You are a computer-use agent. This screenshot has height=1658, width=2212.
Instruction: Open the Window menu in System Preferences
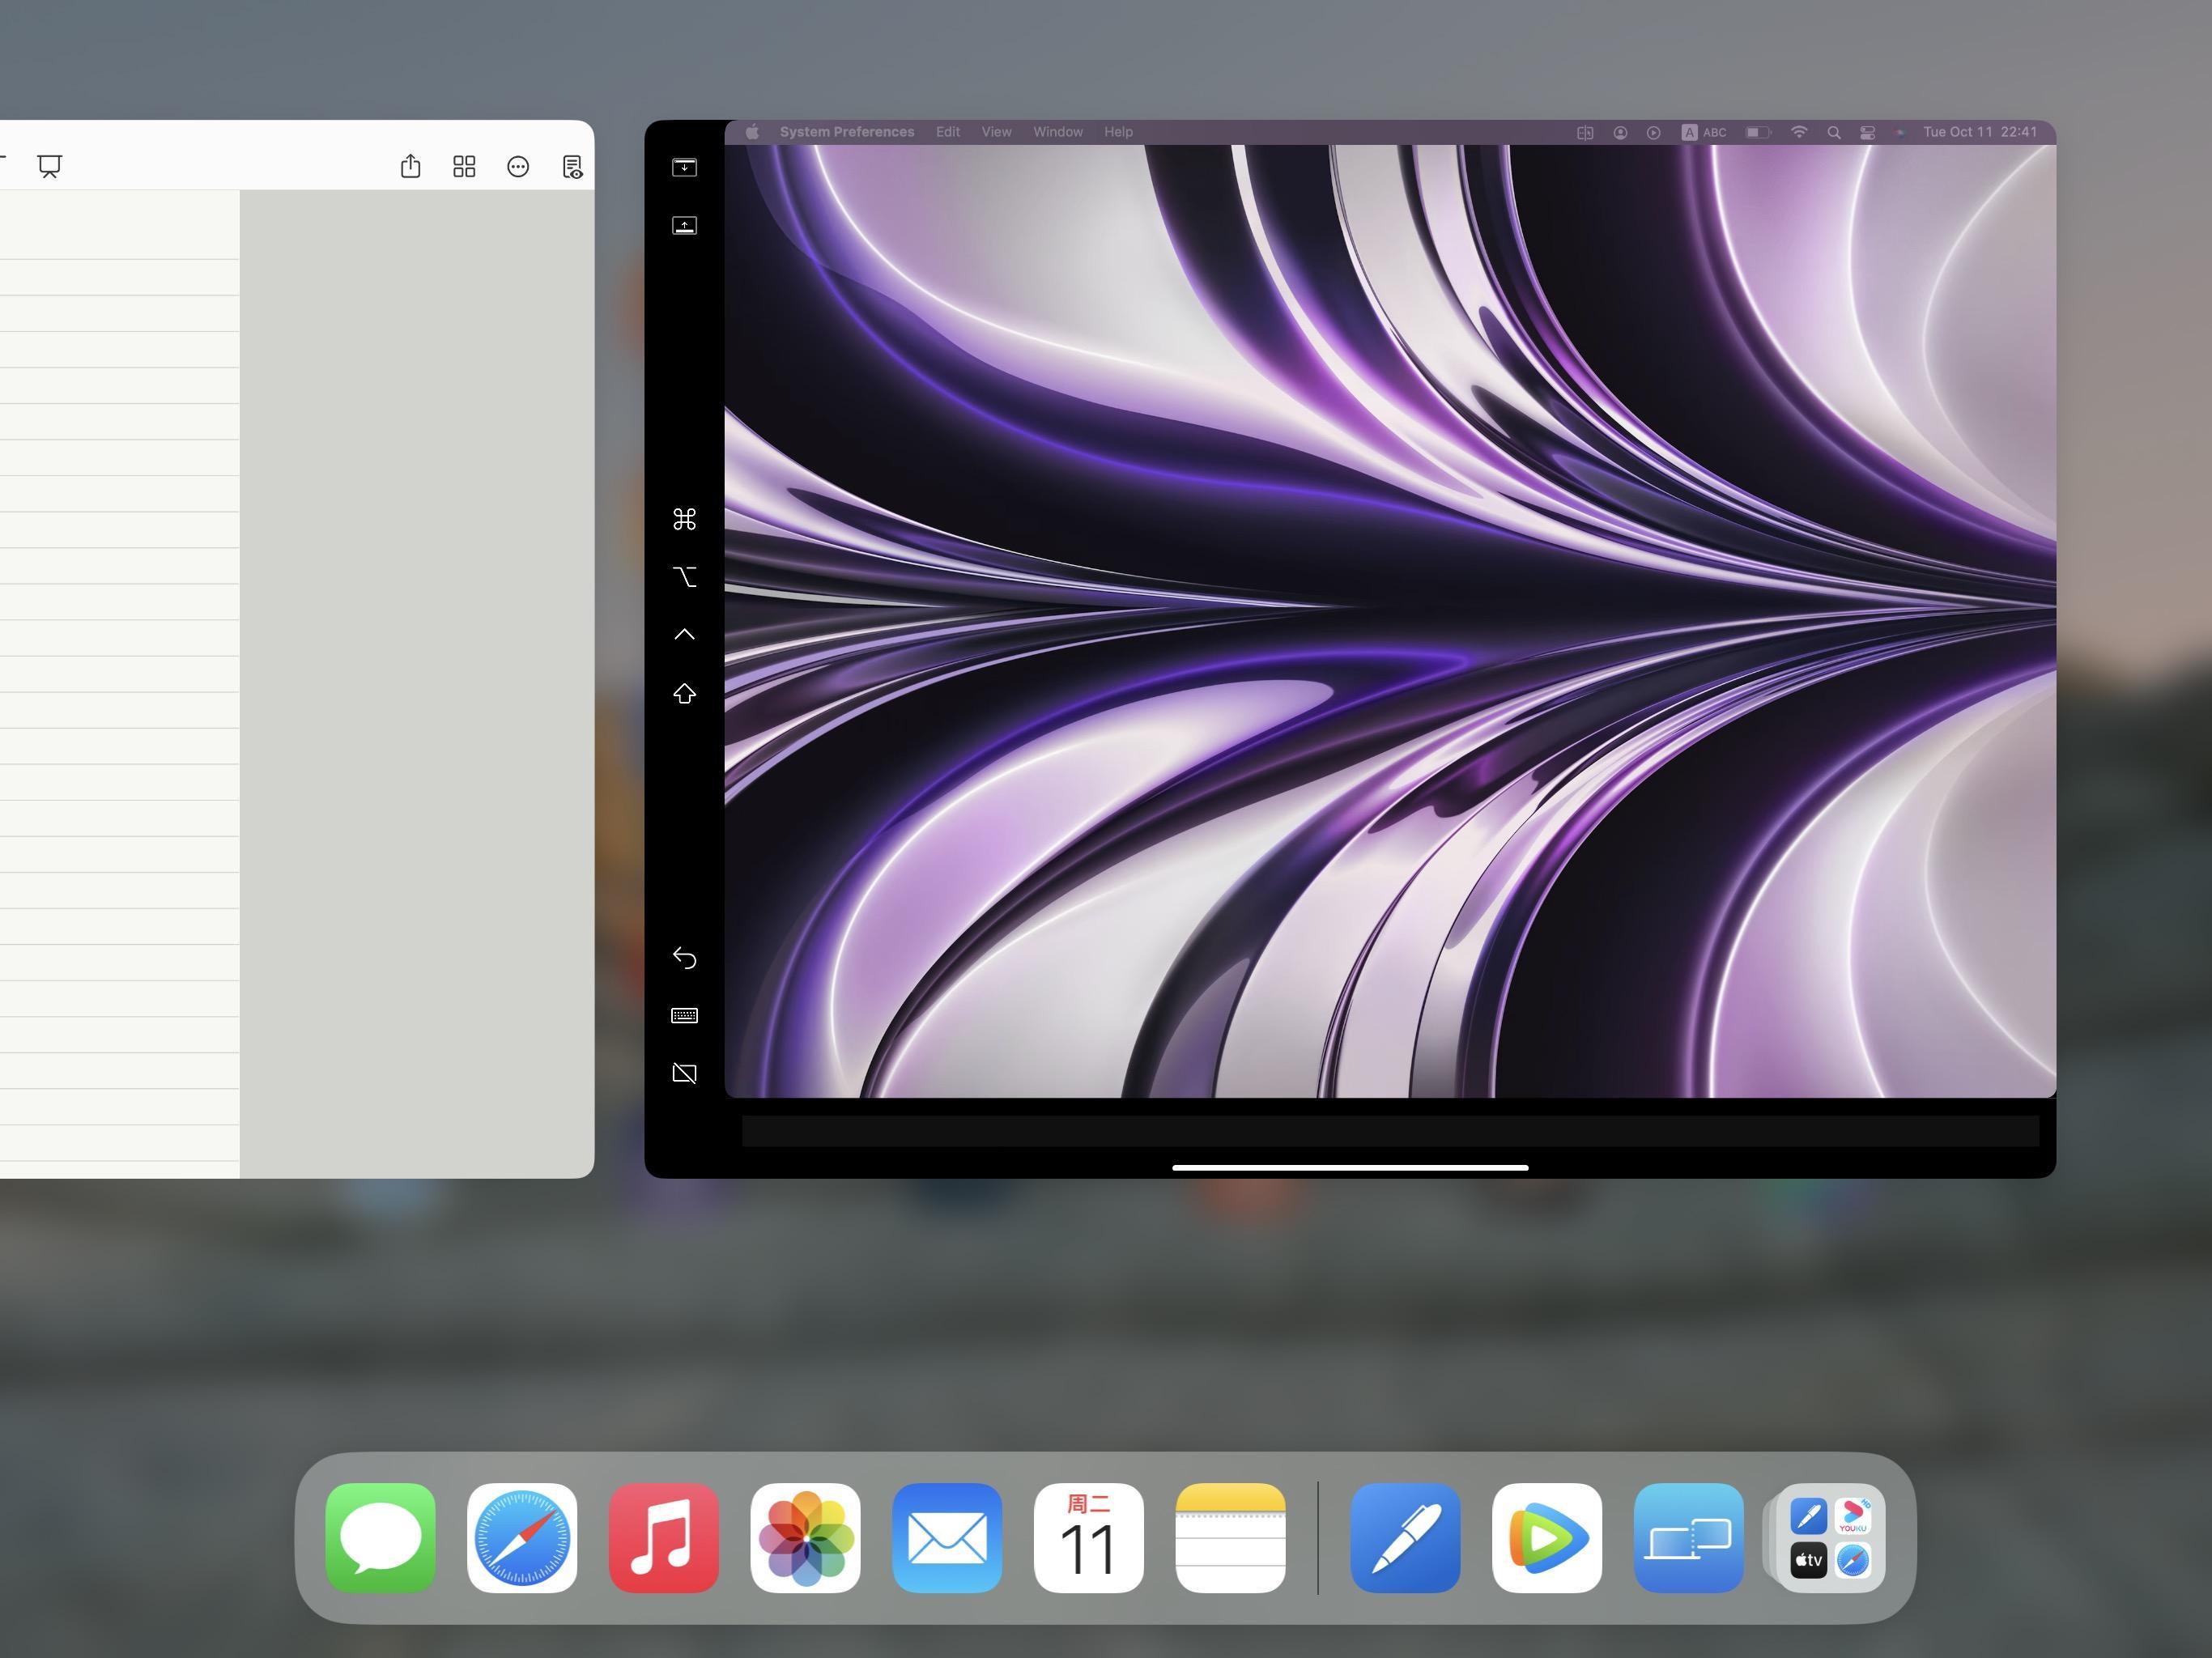(1057, 131)
